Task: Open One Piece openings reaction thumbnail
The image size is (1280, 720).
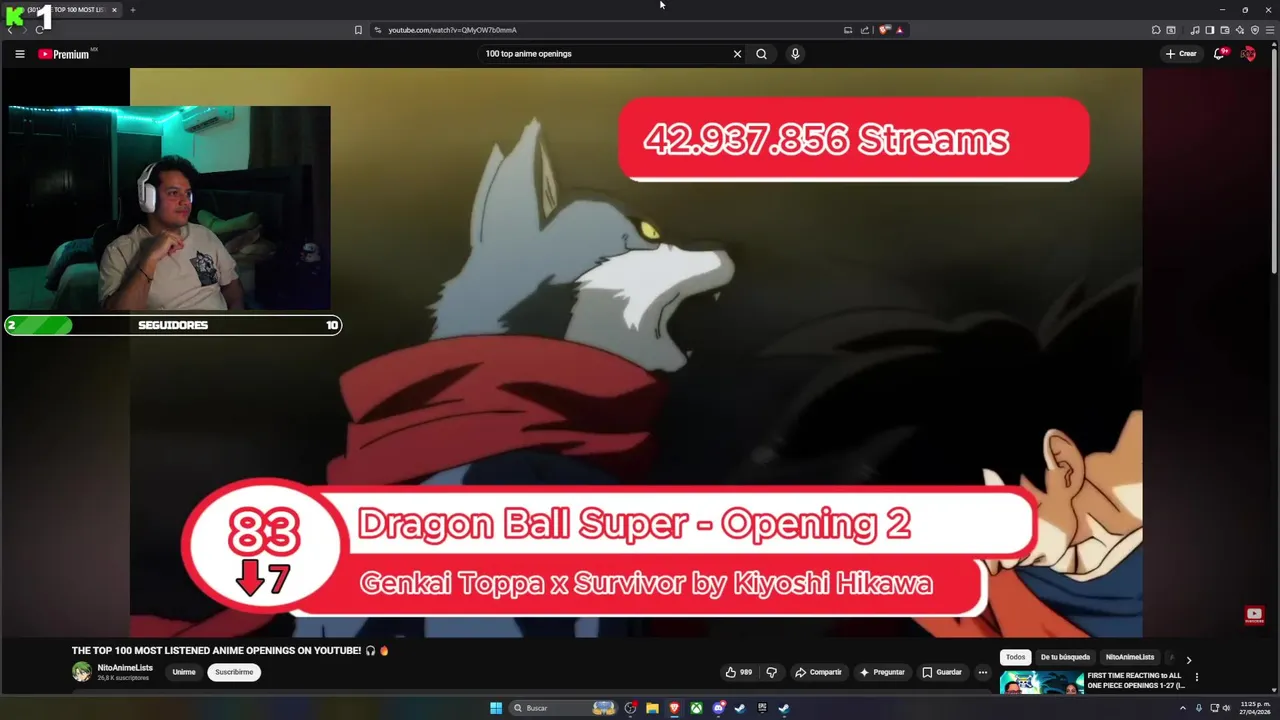Action: pos(1042,682)
